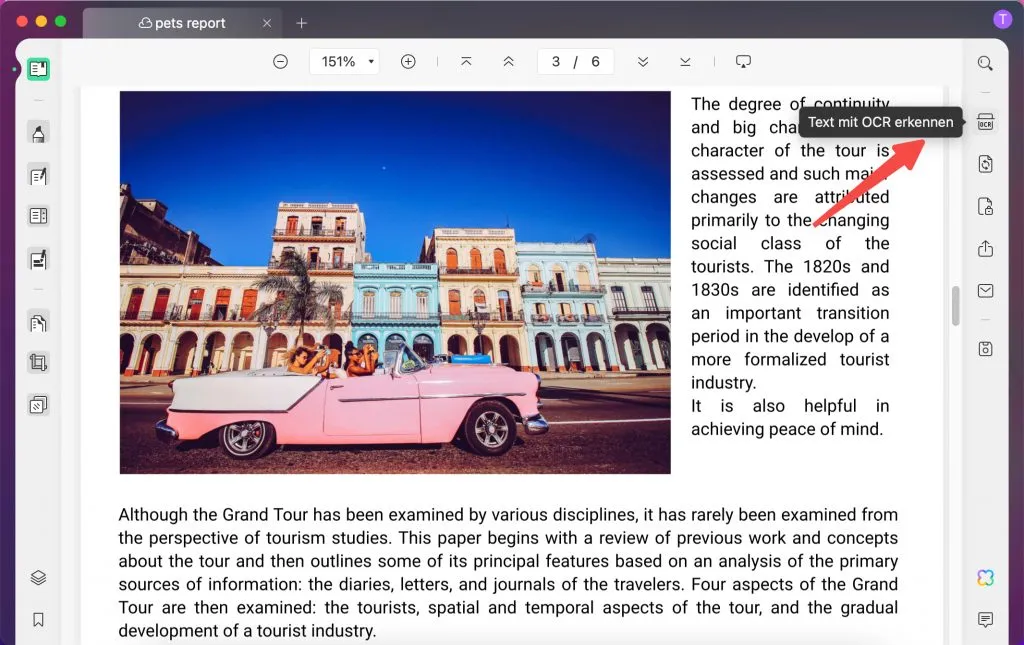Open the document protection tool

pyautogui.click(x=985, y=205)
